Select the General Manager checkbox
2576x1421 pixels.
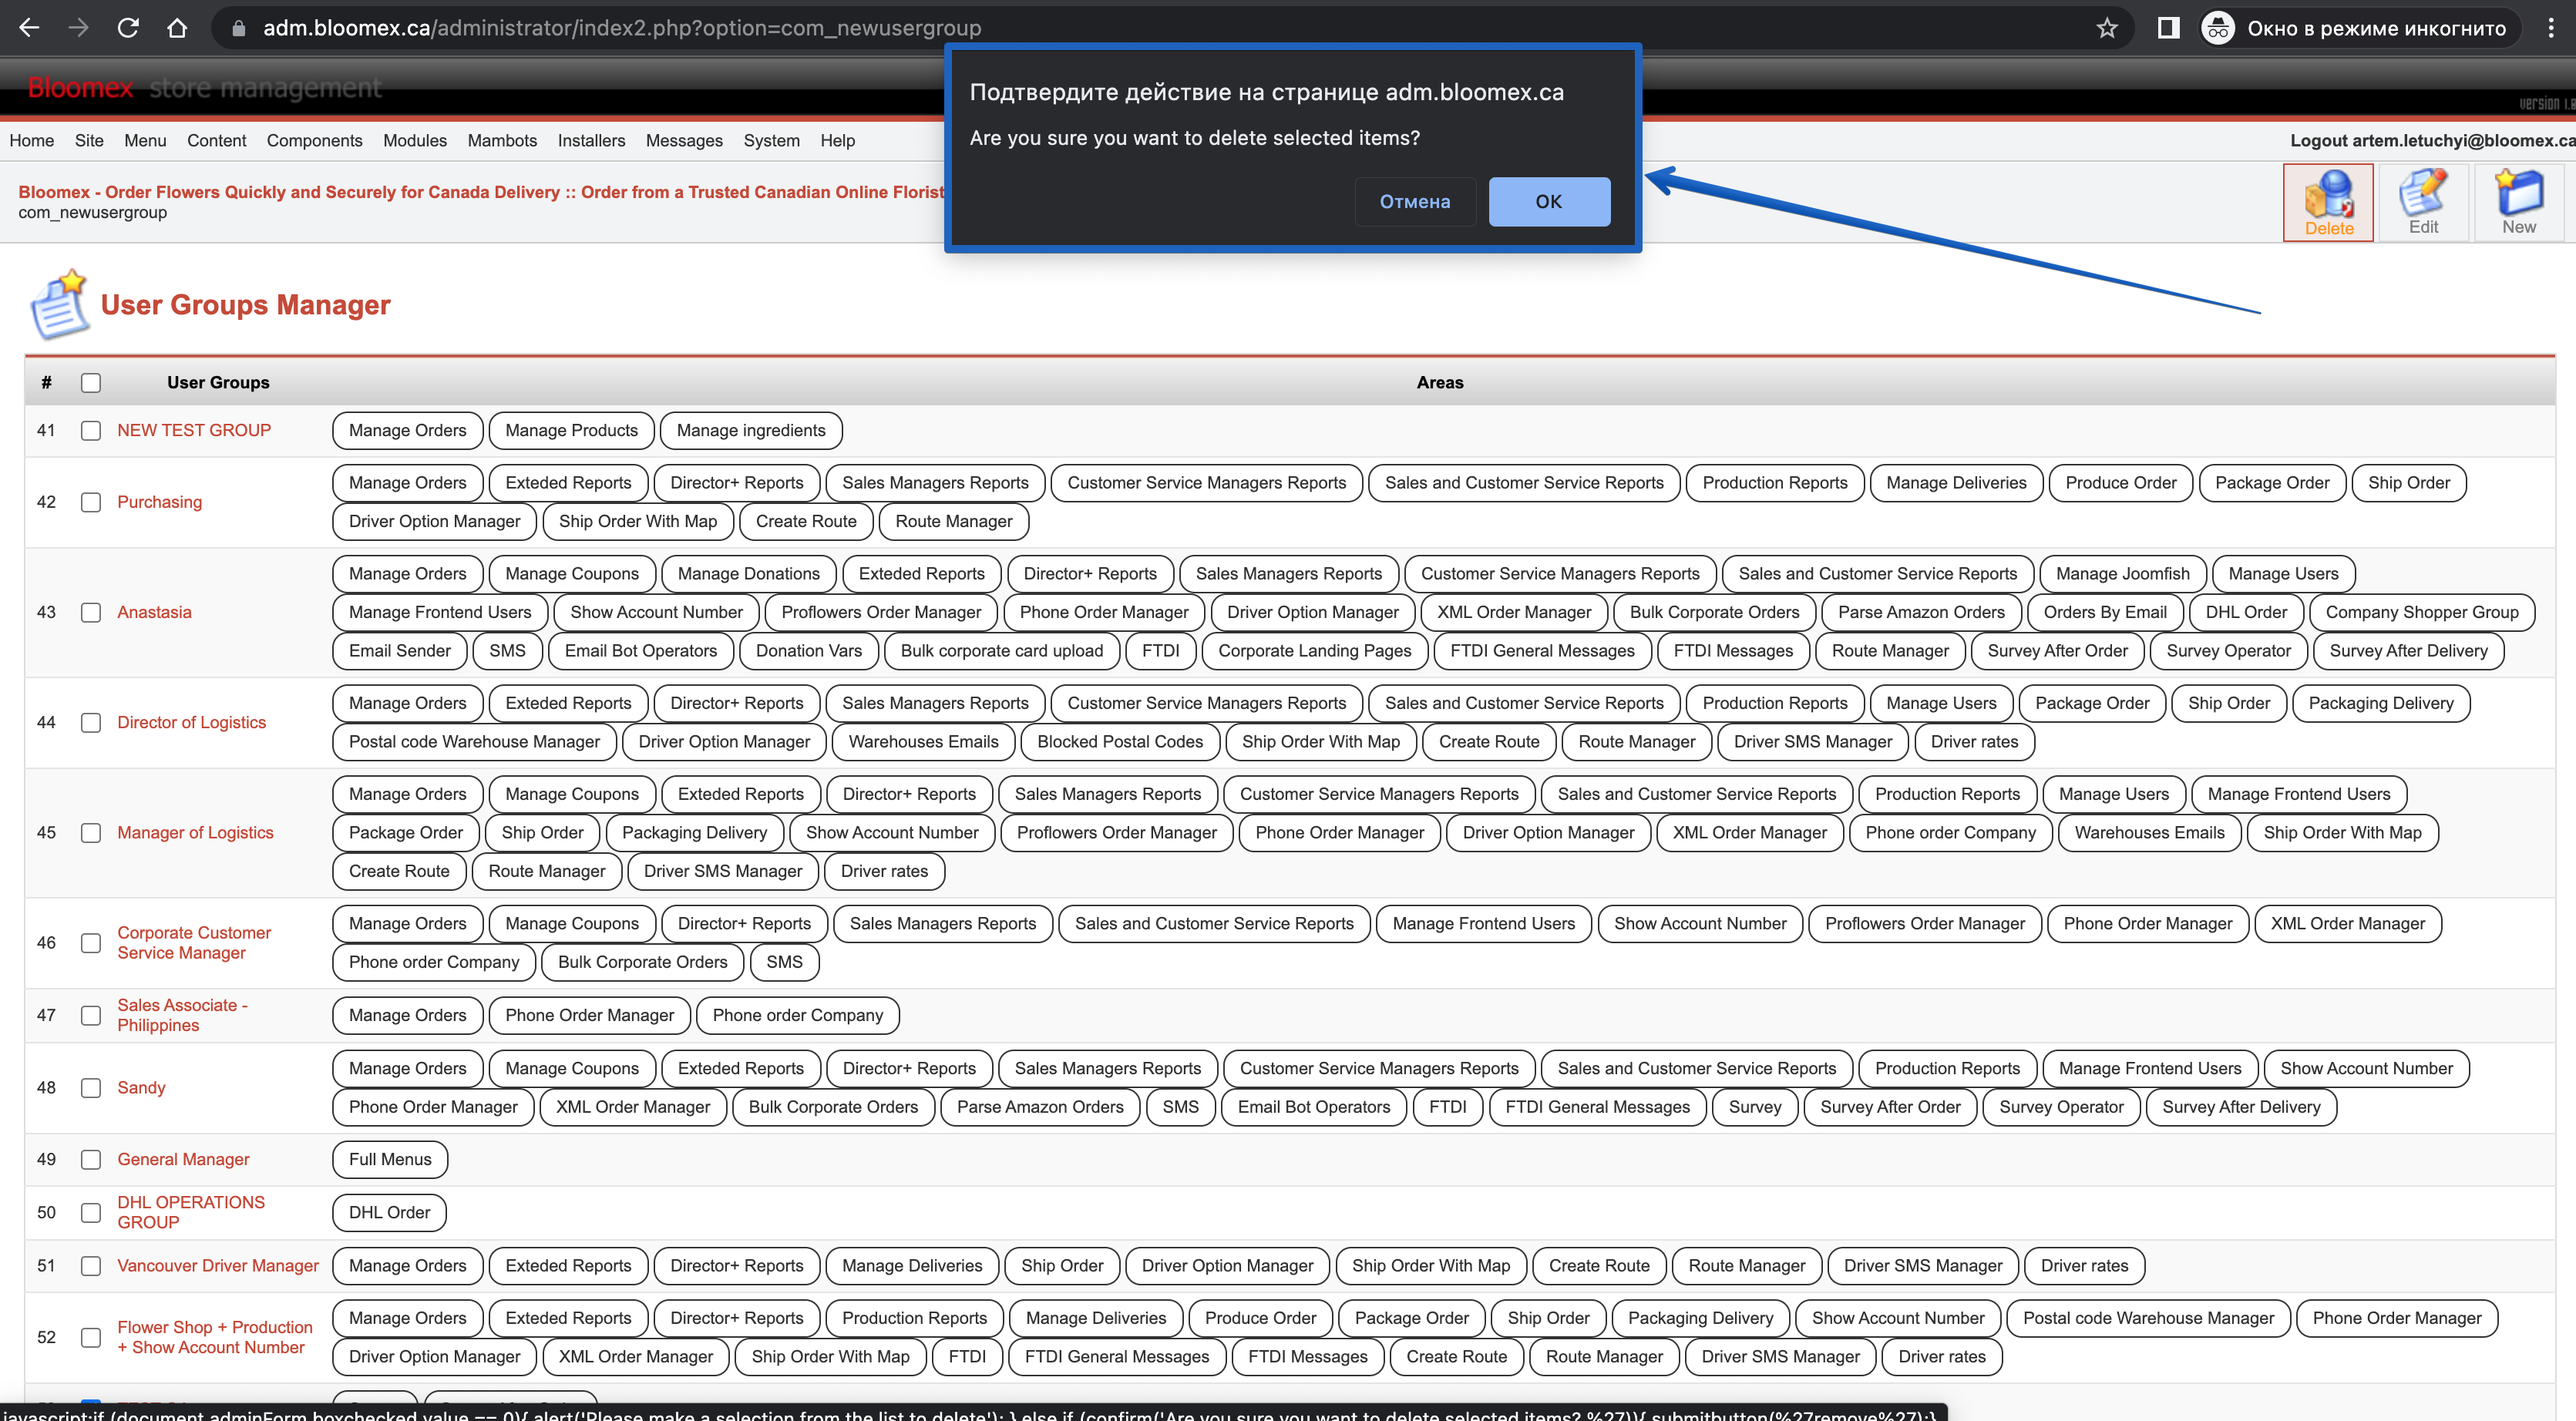(91, 1160)
